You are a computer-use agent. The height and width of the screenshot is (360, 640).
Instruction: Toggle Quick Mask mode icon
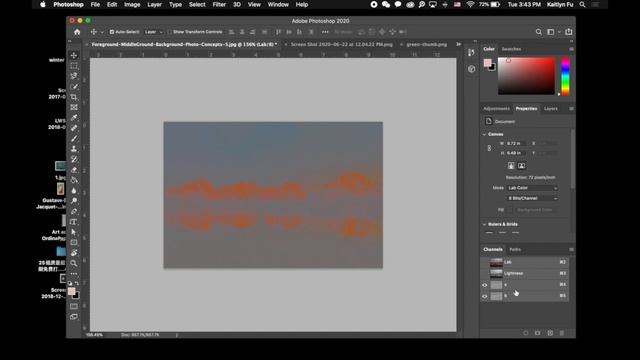click(x=74, y=306)
